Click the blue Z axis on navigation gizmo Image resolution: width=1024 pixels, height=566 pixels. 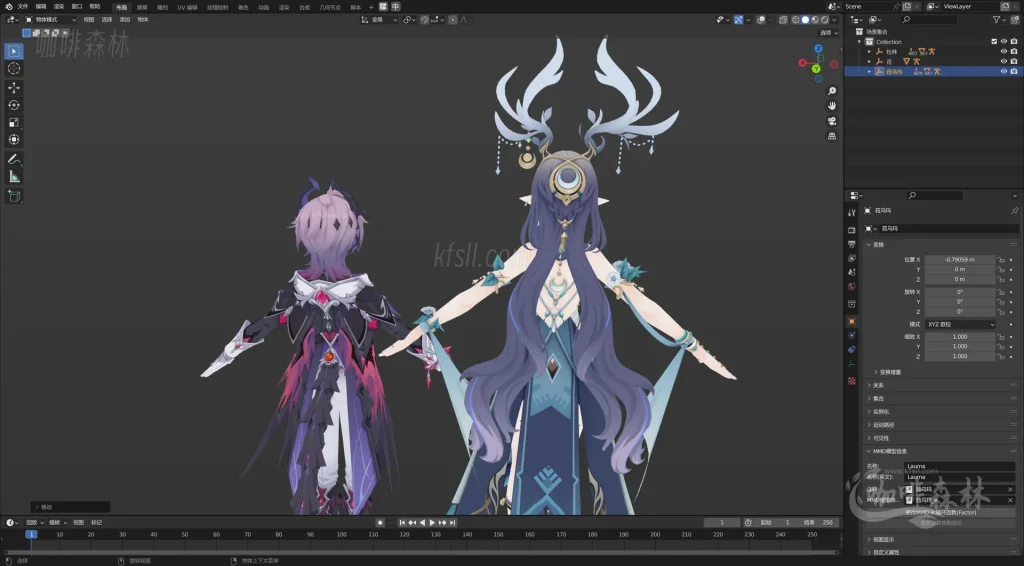pos(818,48)
